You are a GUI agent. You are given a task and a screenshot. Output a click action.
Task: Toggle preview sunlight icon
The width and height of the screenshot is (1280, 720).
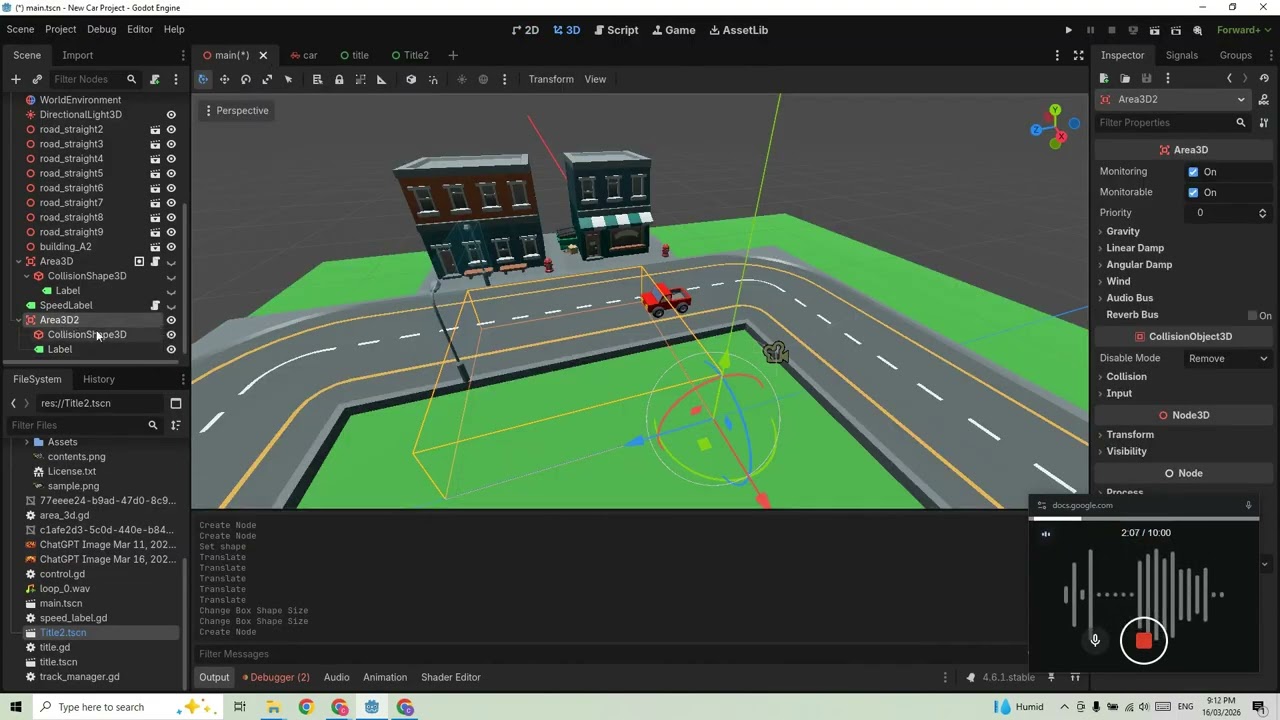tap(462, 79)
